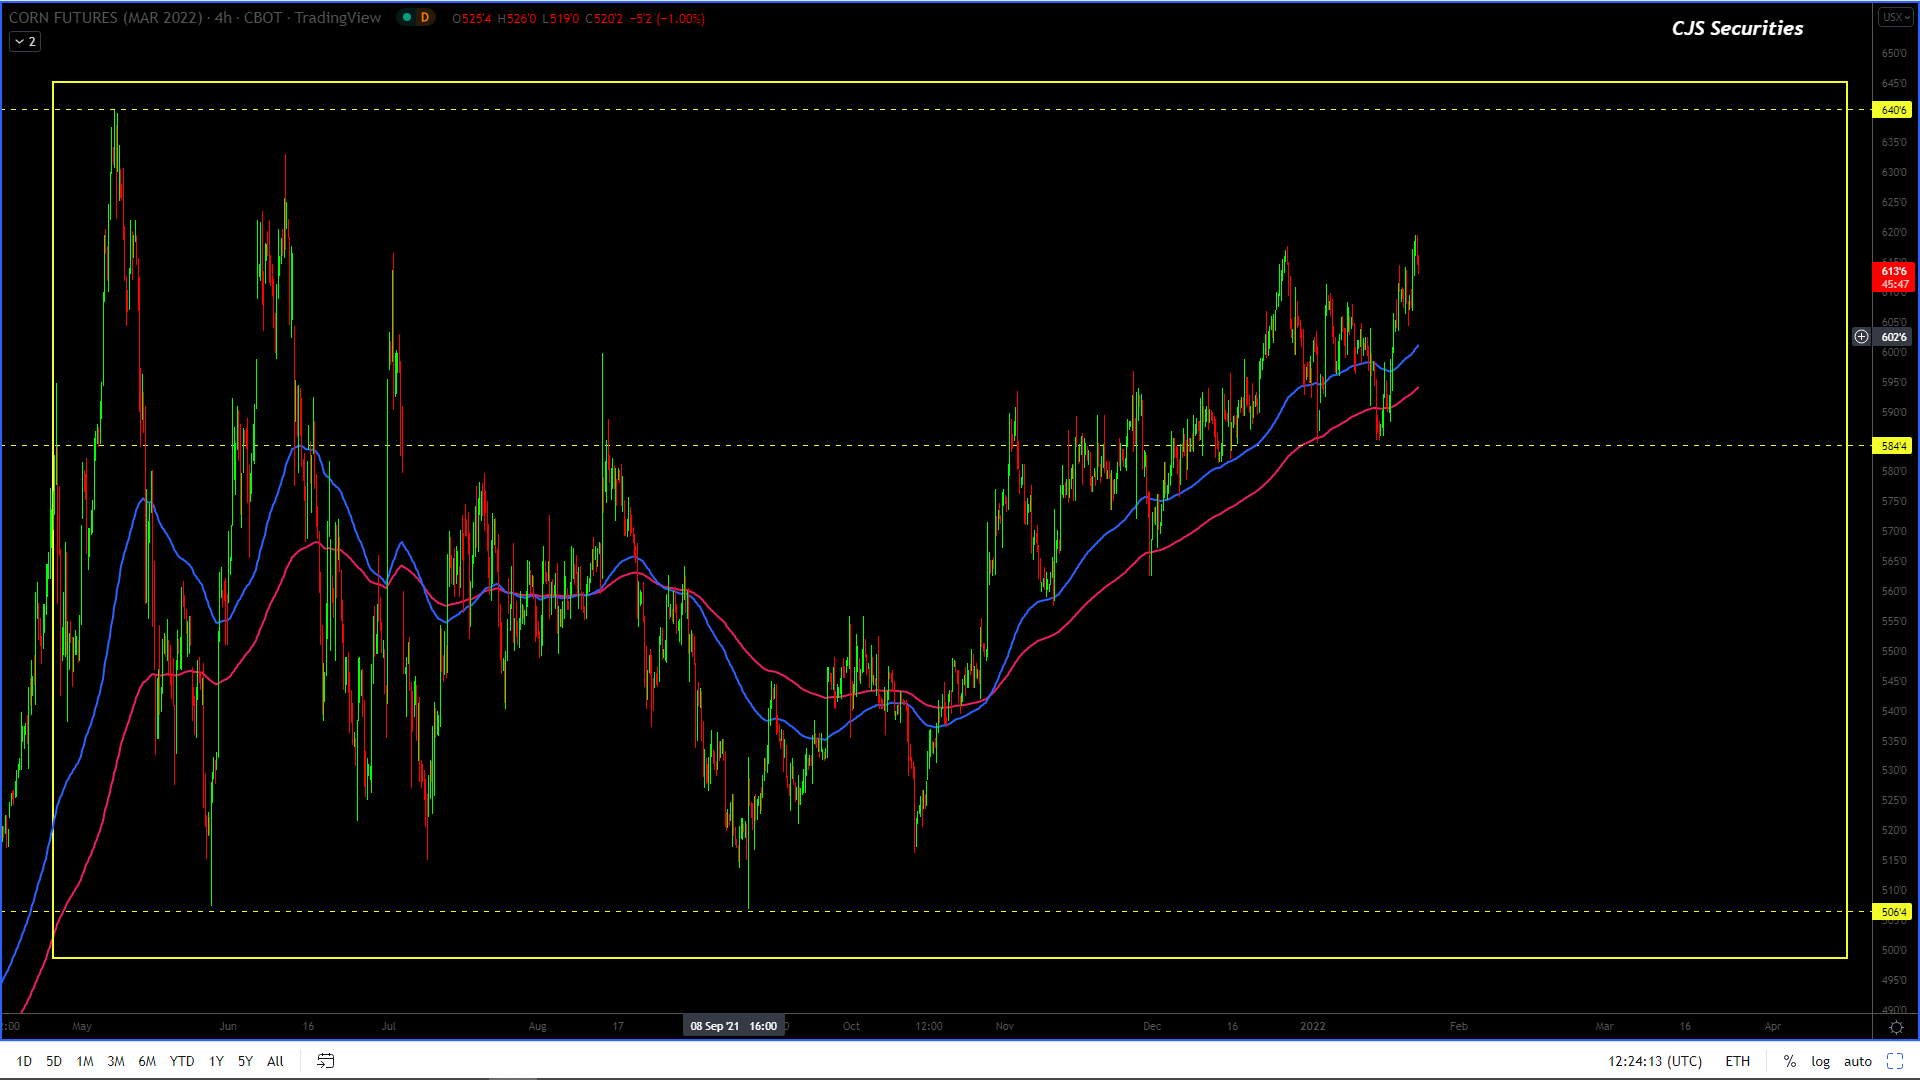Click the delayed data D indicator
The image size is (1920, 1080).
(425, 18)
